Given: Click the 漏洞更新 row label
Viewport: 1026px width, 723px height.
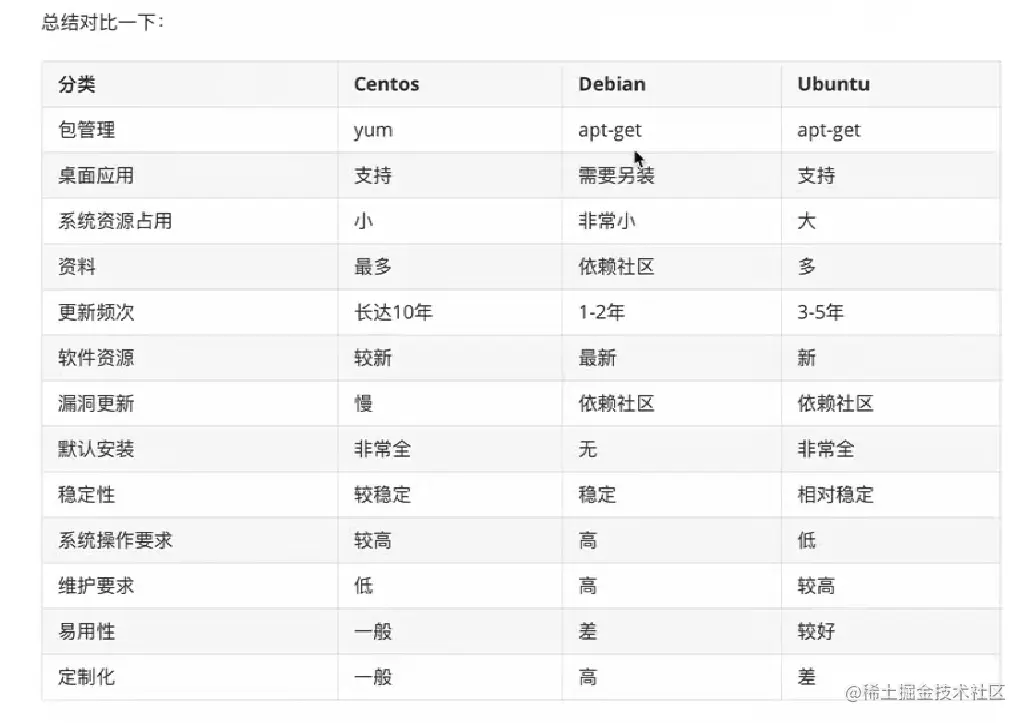Looking at the screenshot, I should 96,404.
